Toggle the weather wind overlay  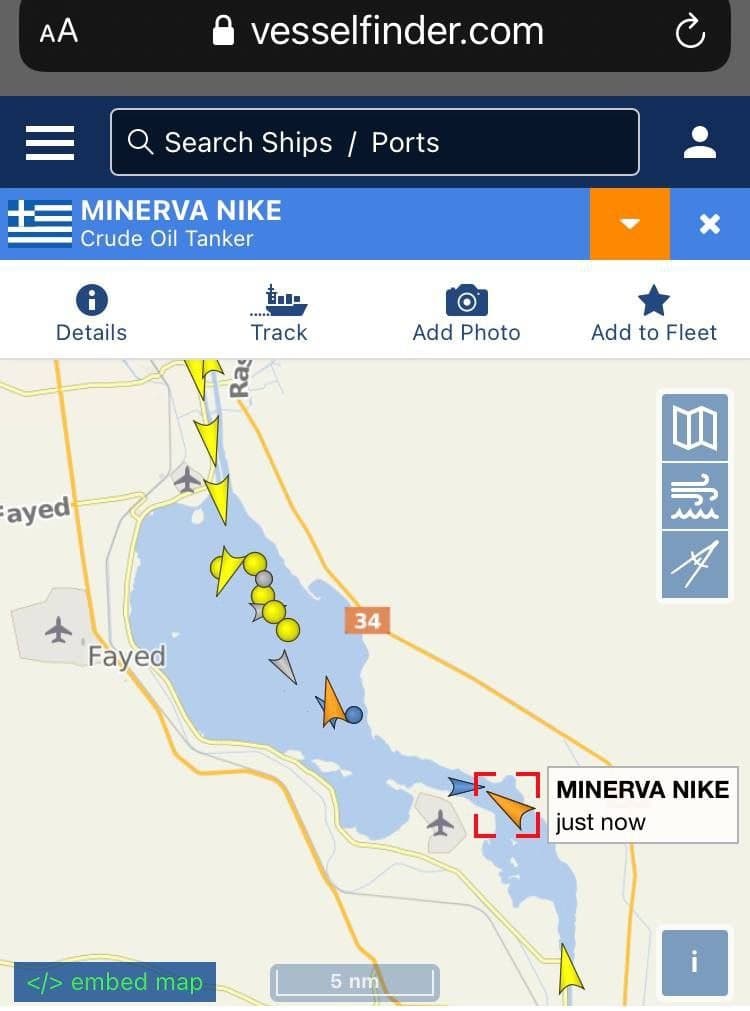click(x=695, y=496)
